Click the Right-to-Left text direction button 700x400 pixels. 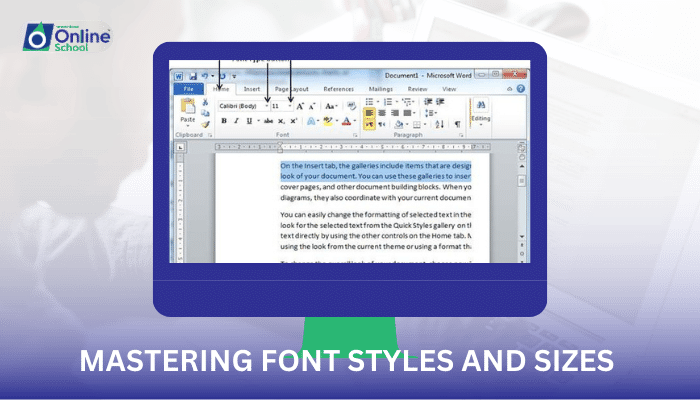382,125
